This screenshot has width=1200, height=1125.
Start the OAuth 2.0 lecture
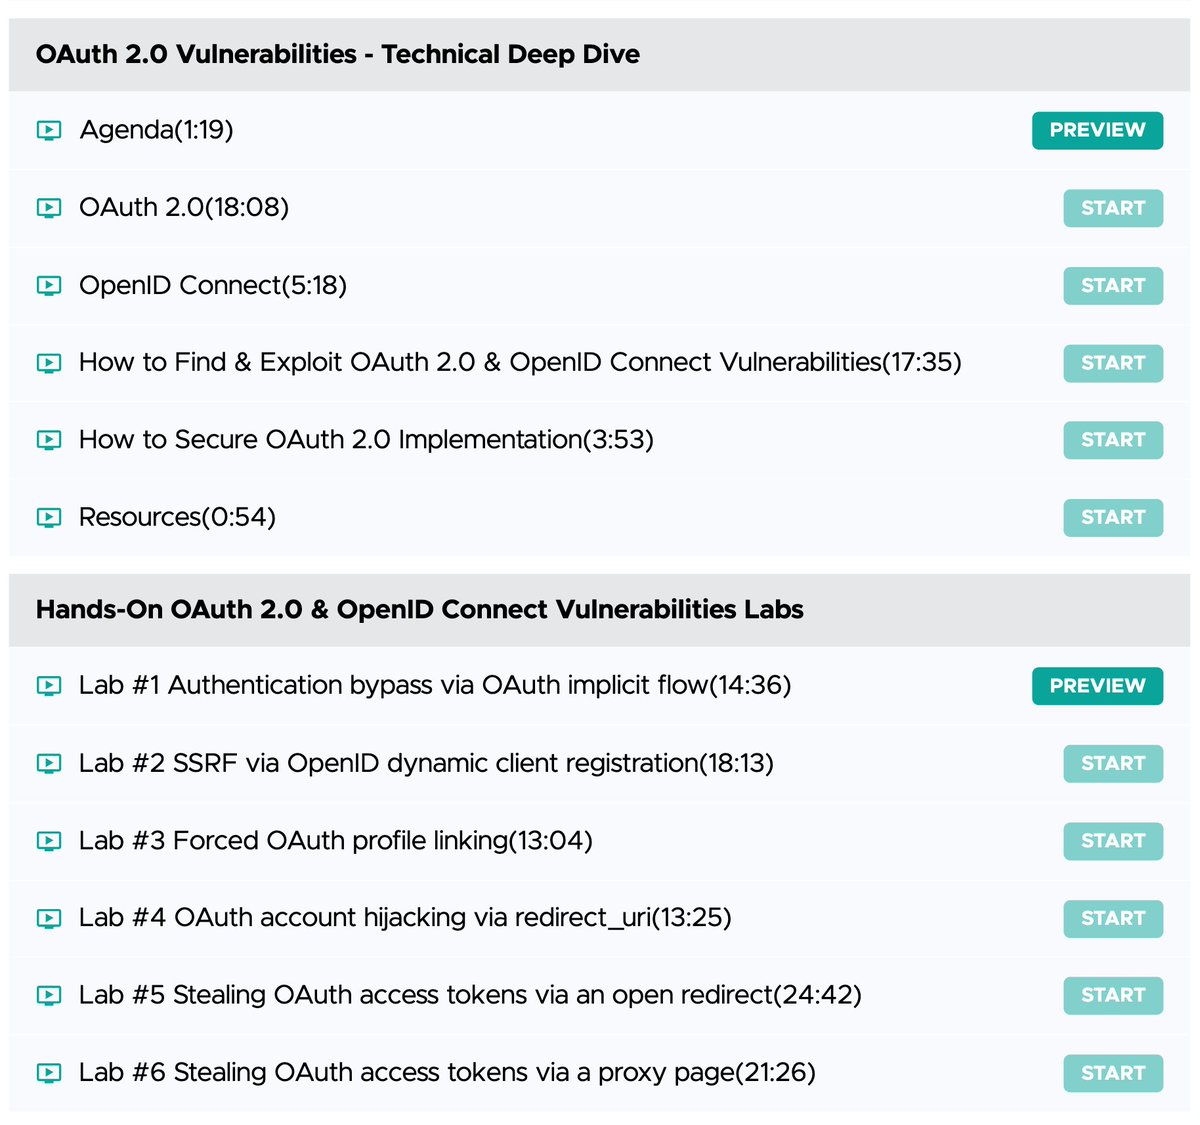(x=1112, y=208)
